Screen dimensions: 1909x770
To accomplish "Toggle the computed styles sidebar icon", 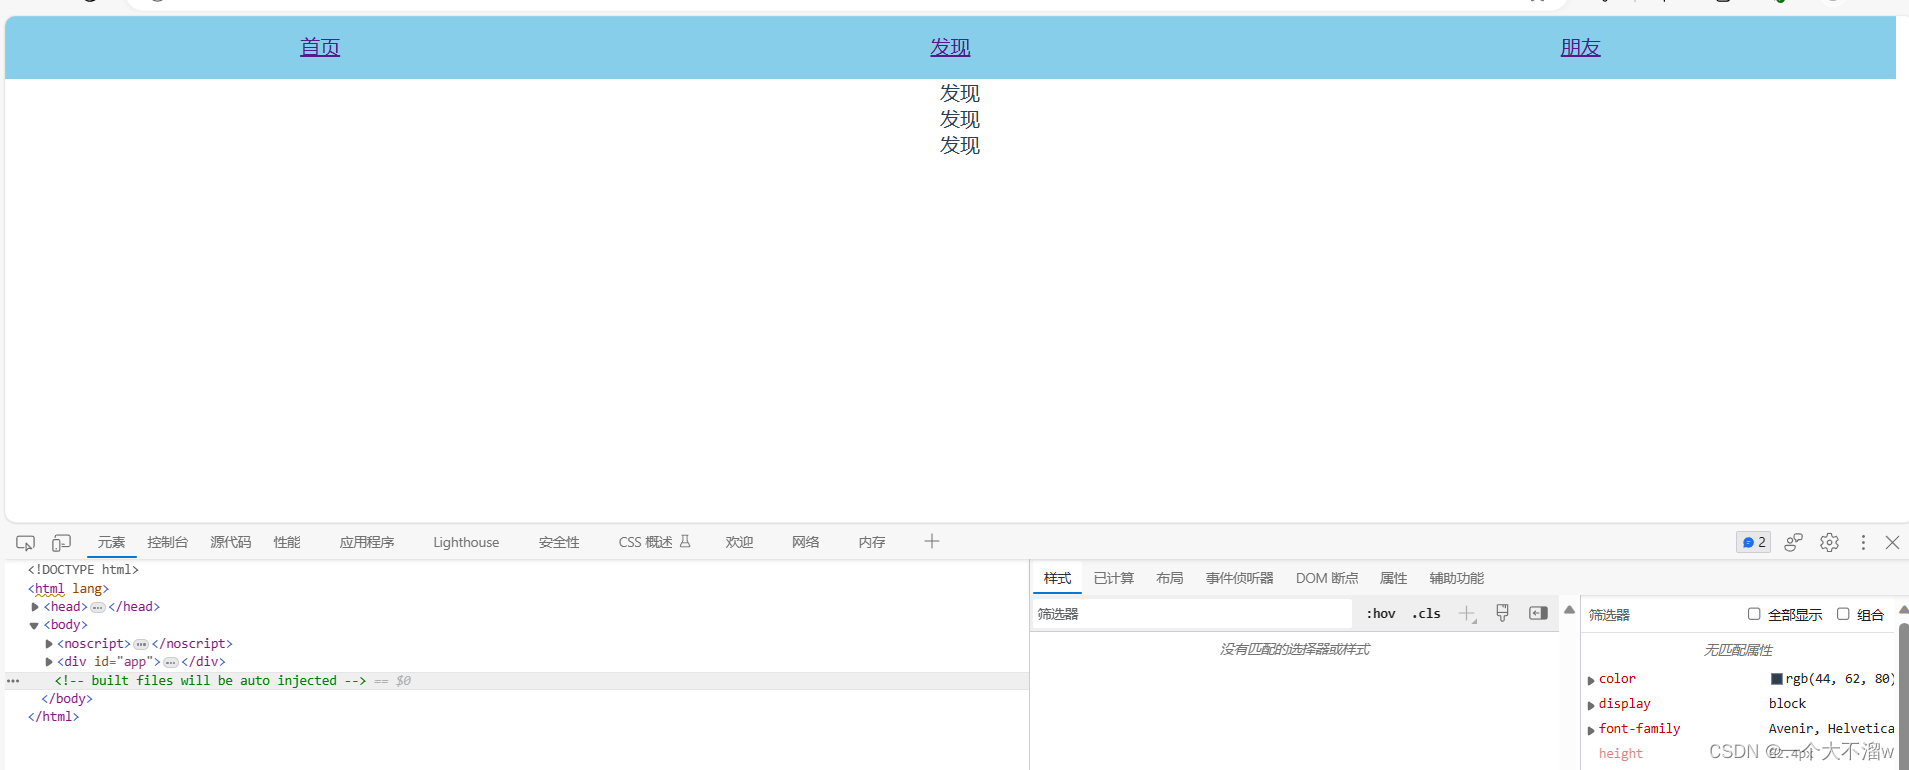I will click(x=1538, y=613).
